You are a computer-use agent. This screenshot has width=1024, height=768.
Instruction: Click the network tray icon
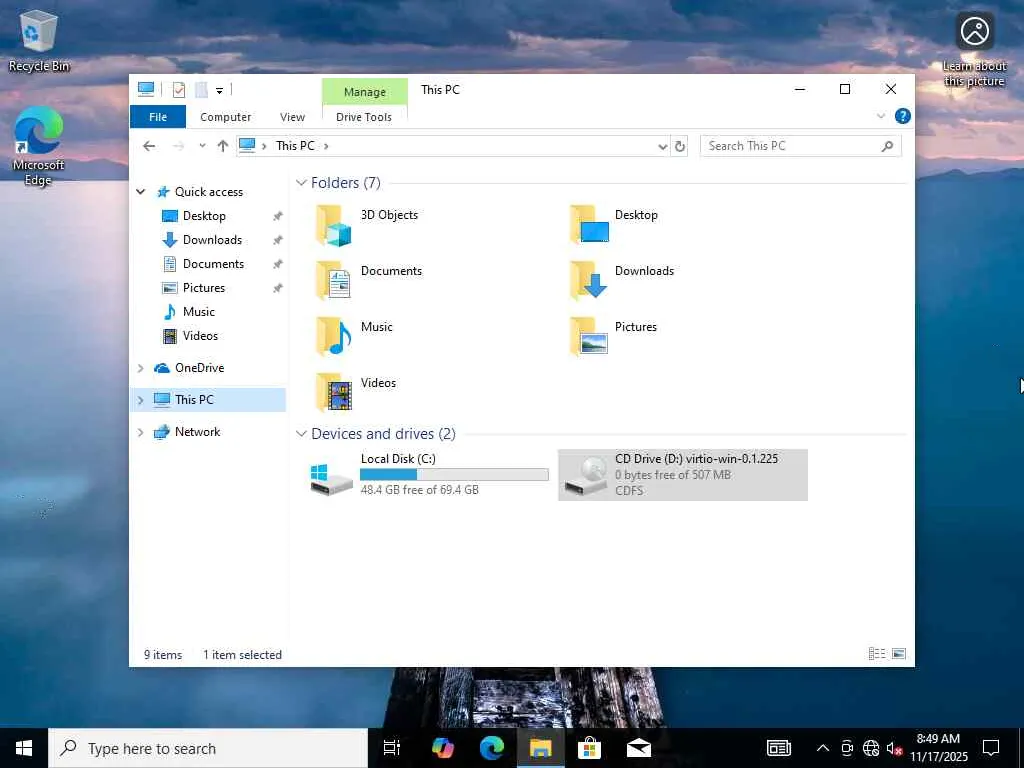pyautogui.click(x=871, y=748)
